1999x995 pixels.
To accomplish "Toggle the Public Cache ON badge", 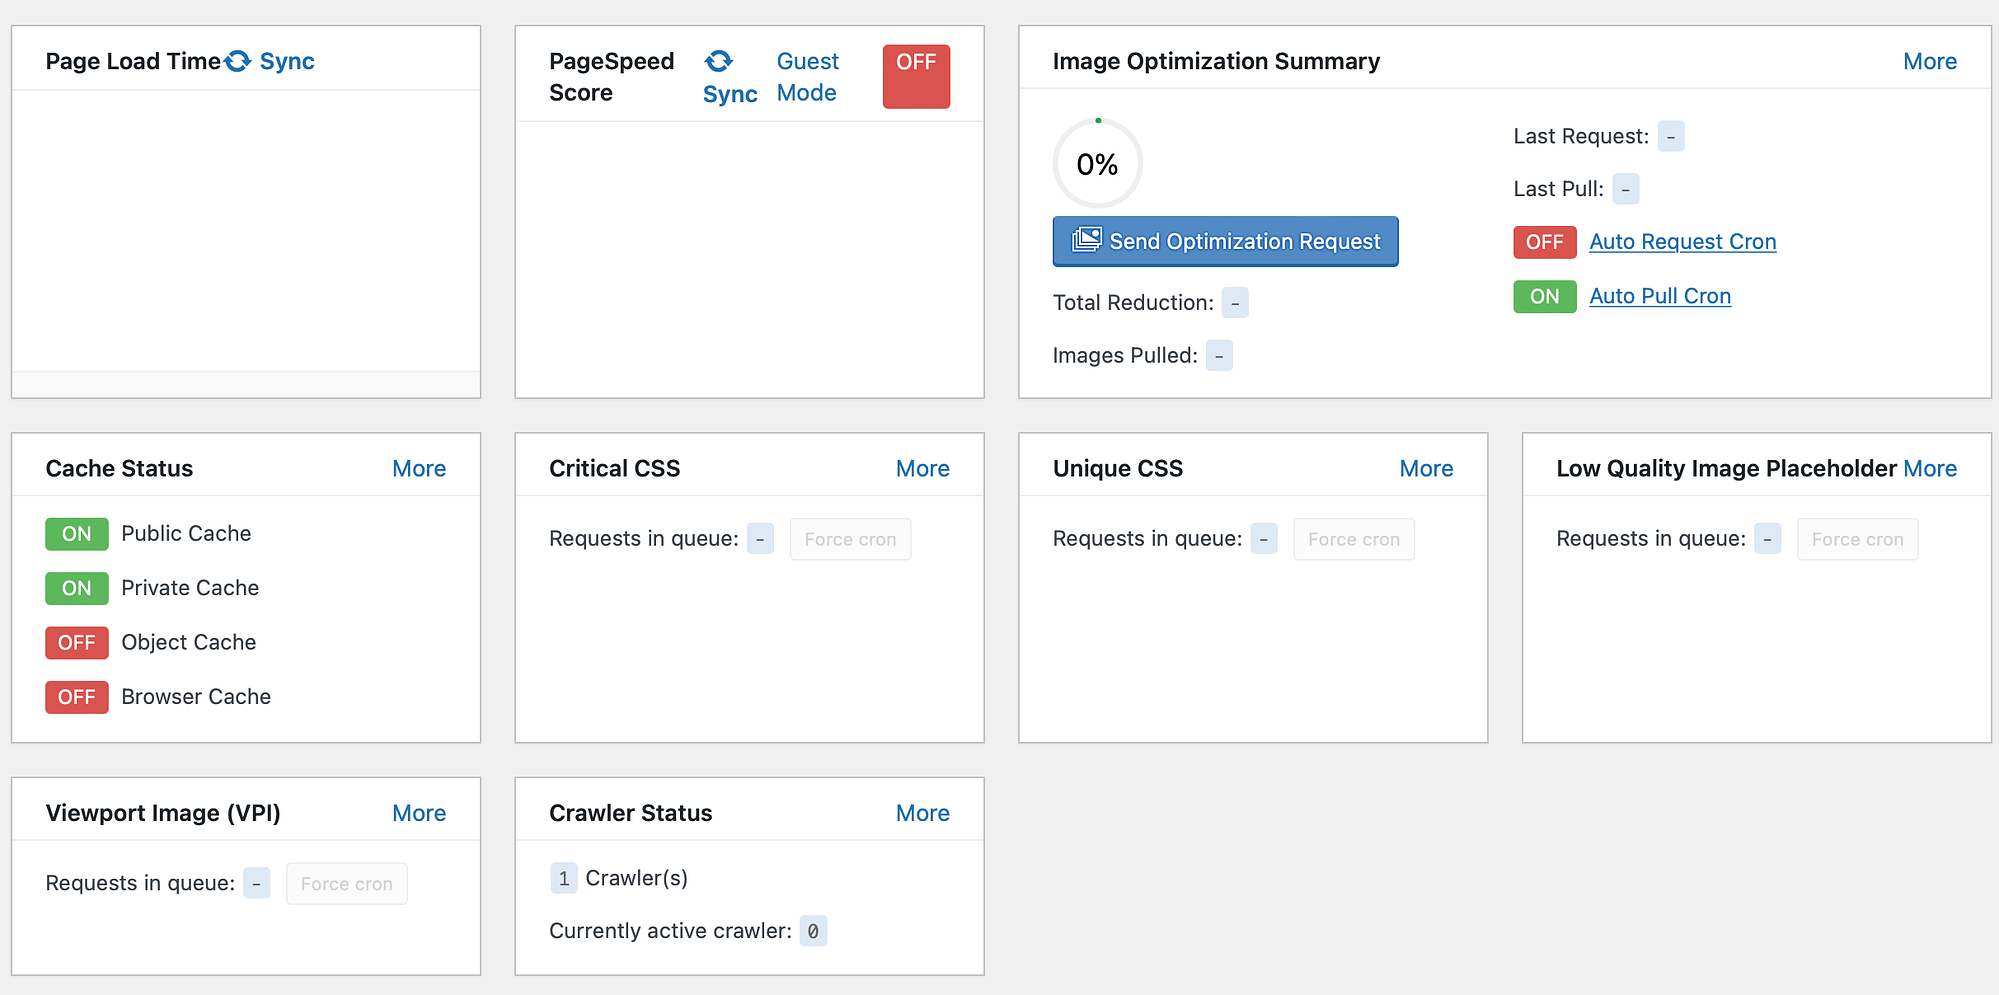I will click(x=77, y=534).
